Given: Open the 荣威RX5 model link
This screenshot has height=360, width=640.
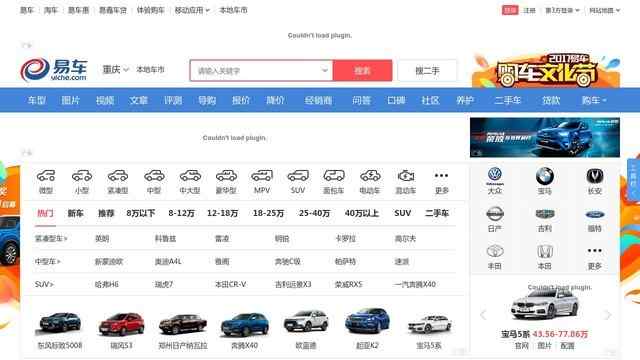Looking at the screenshot, I should click(x=349, y=284).
